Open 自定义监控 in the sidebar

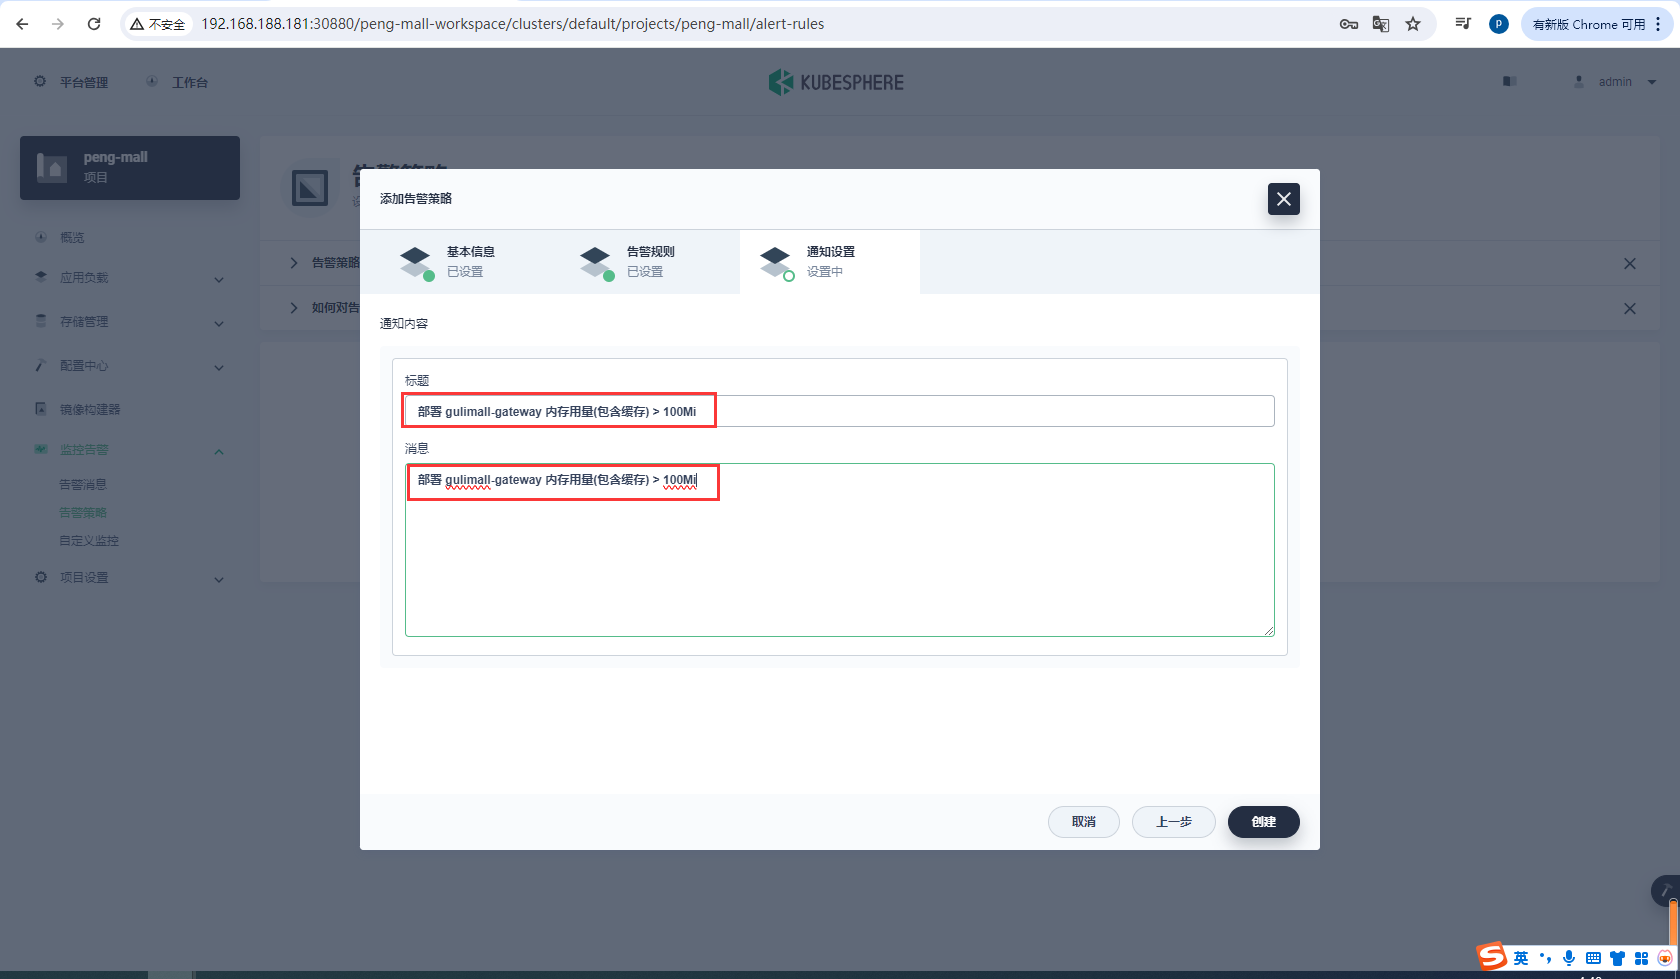[x=89, y=540]
